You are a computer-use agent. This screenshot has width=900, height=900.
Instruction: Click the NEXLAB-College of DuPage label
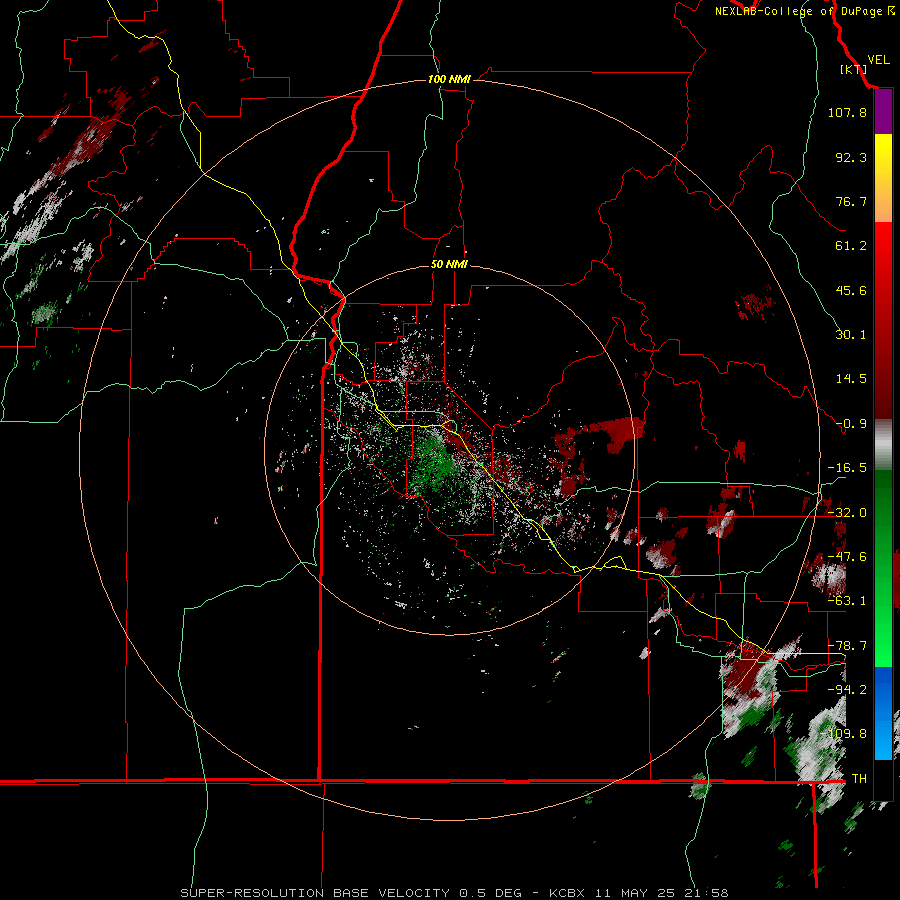click(x=798, y=11)
